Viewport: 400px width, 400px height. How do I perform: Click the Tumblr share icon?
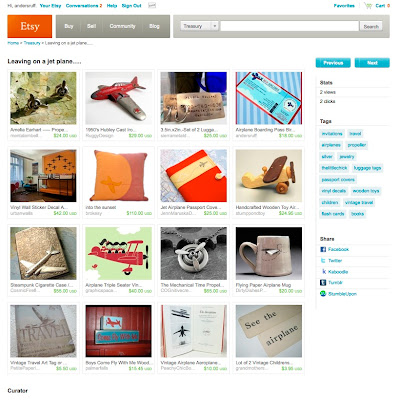pyautogui.click(x=323, y=283)
